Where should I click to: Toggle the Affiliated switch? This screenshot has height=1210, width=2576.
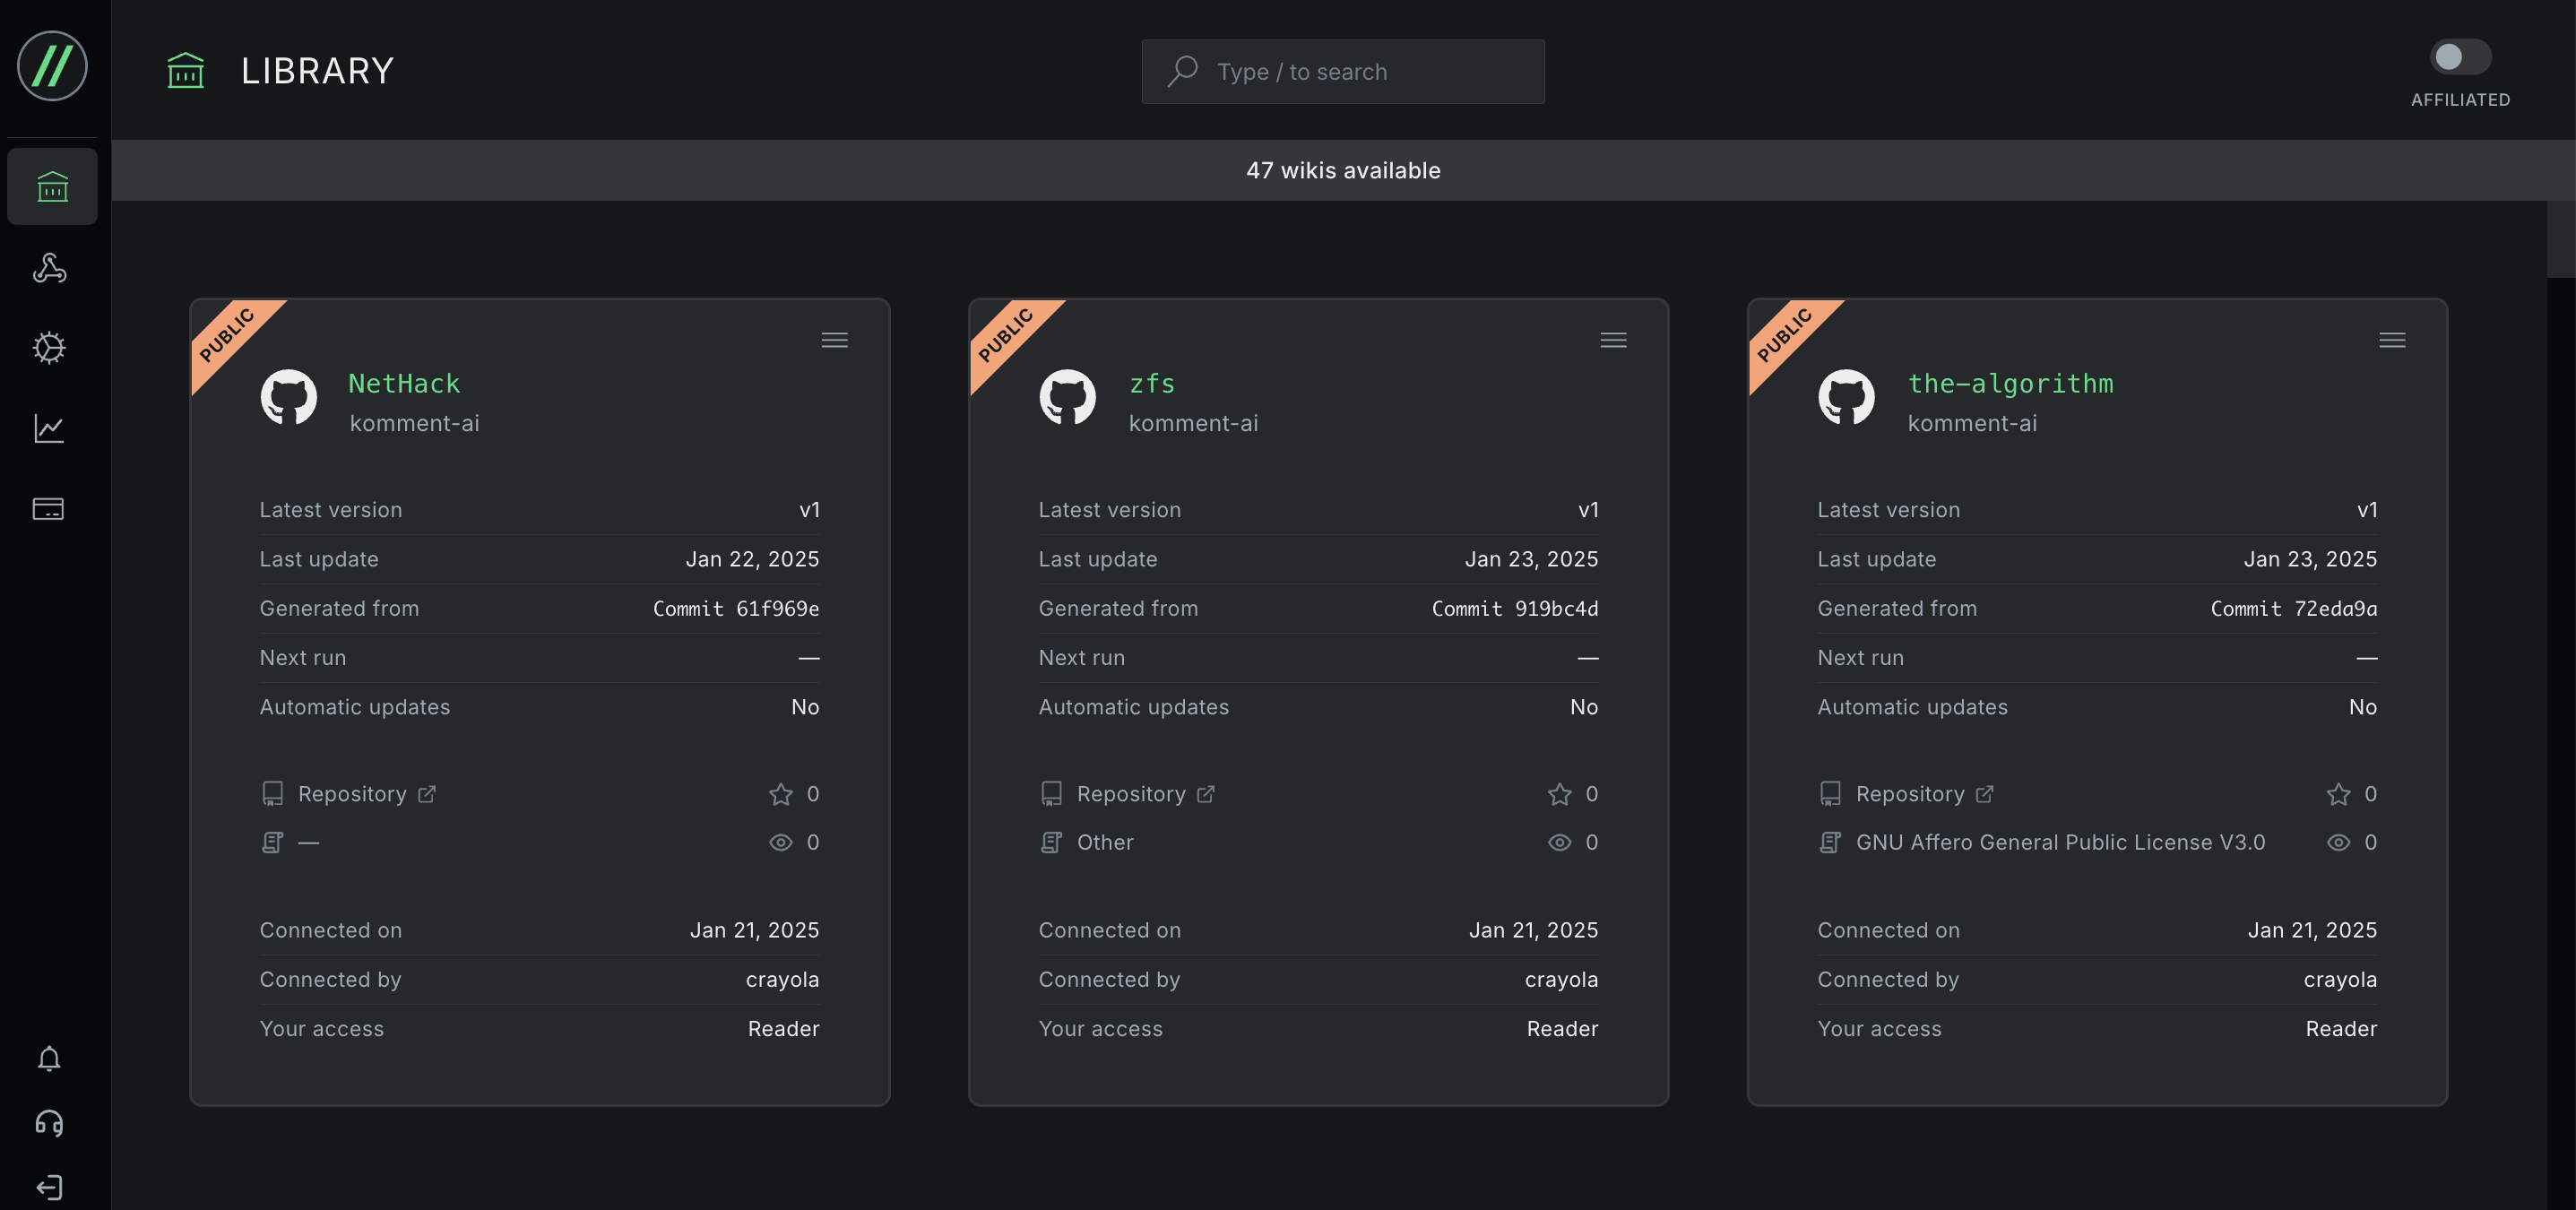click(2460, 57)
